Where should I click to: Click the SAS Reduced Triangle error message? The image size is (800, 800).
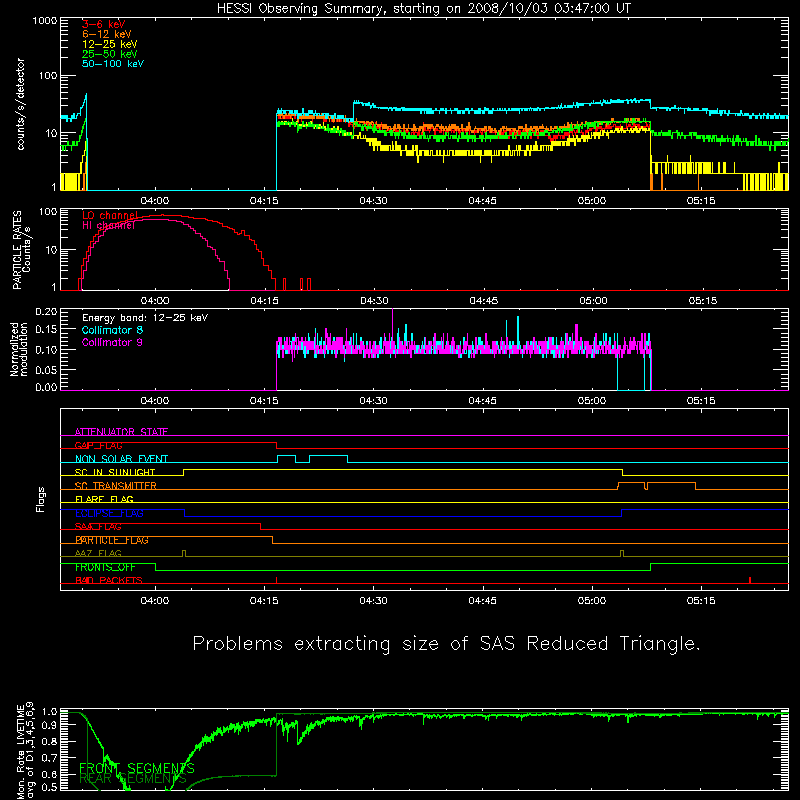click(x=446, y=643)
